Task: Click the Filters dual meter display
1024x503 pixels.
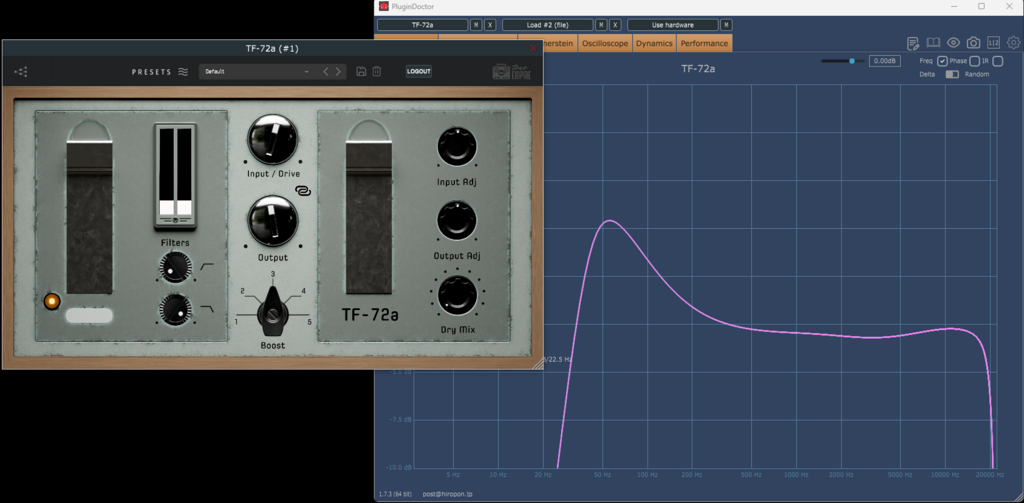Action: pos(175,175)
